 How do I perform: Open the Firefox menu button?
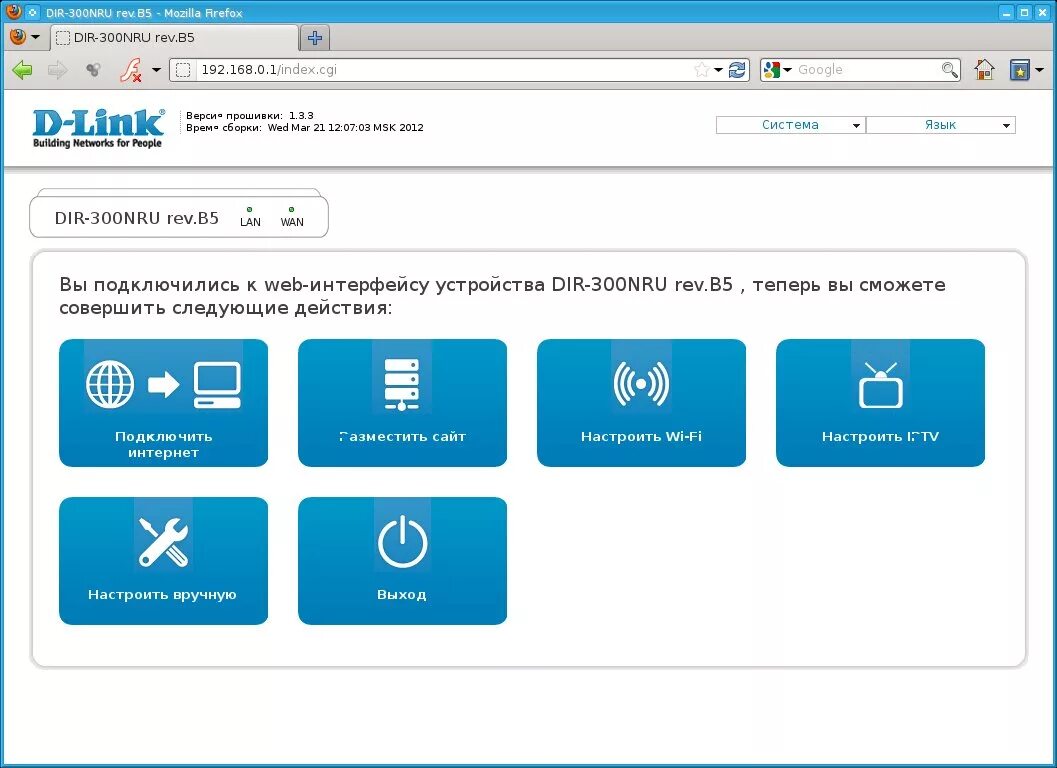[x=24, y=37]
